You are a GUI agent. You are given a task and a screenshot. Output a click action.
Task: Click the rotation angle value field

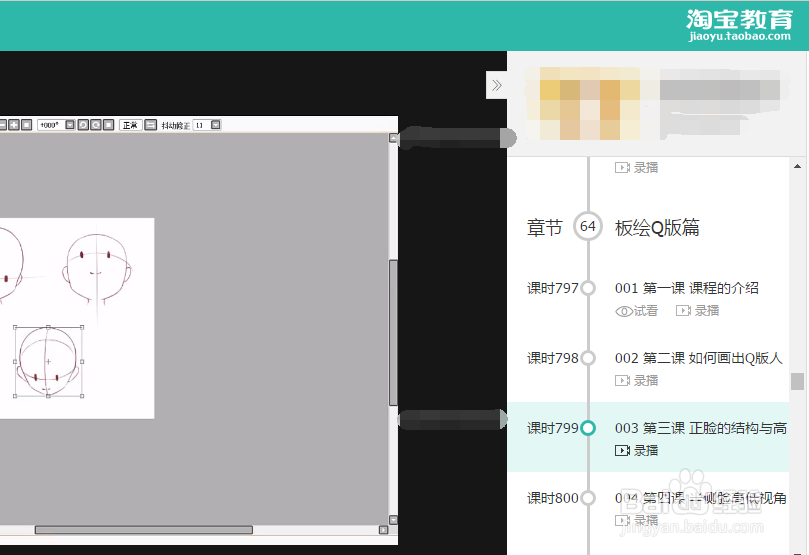click(x=50, y=125)
